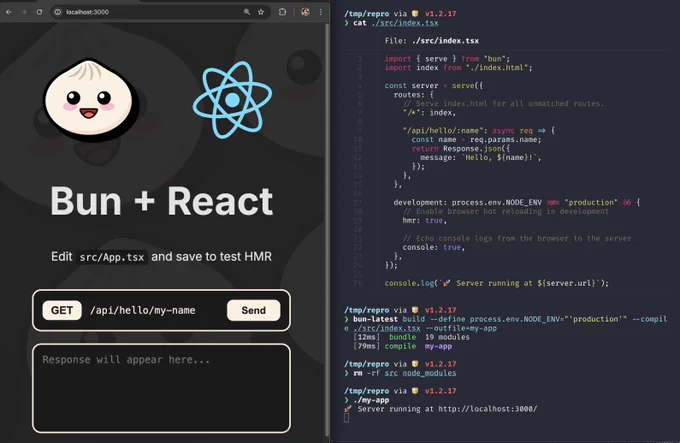
Task: Focus the /api/hello/my-name endpoint field
Action: 155,310
